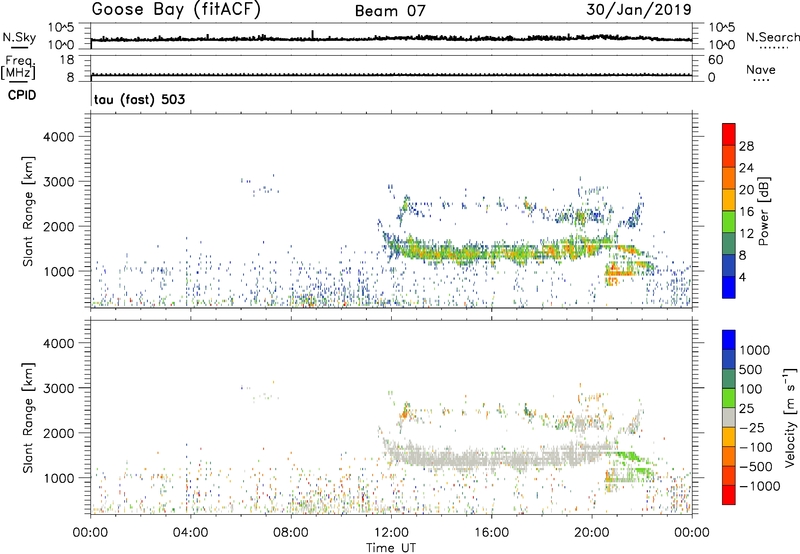The height and width of the screenshot is (554, 800).
Task: Click the "08:00" time tick label
Action: click(x=291, y=533)
